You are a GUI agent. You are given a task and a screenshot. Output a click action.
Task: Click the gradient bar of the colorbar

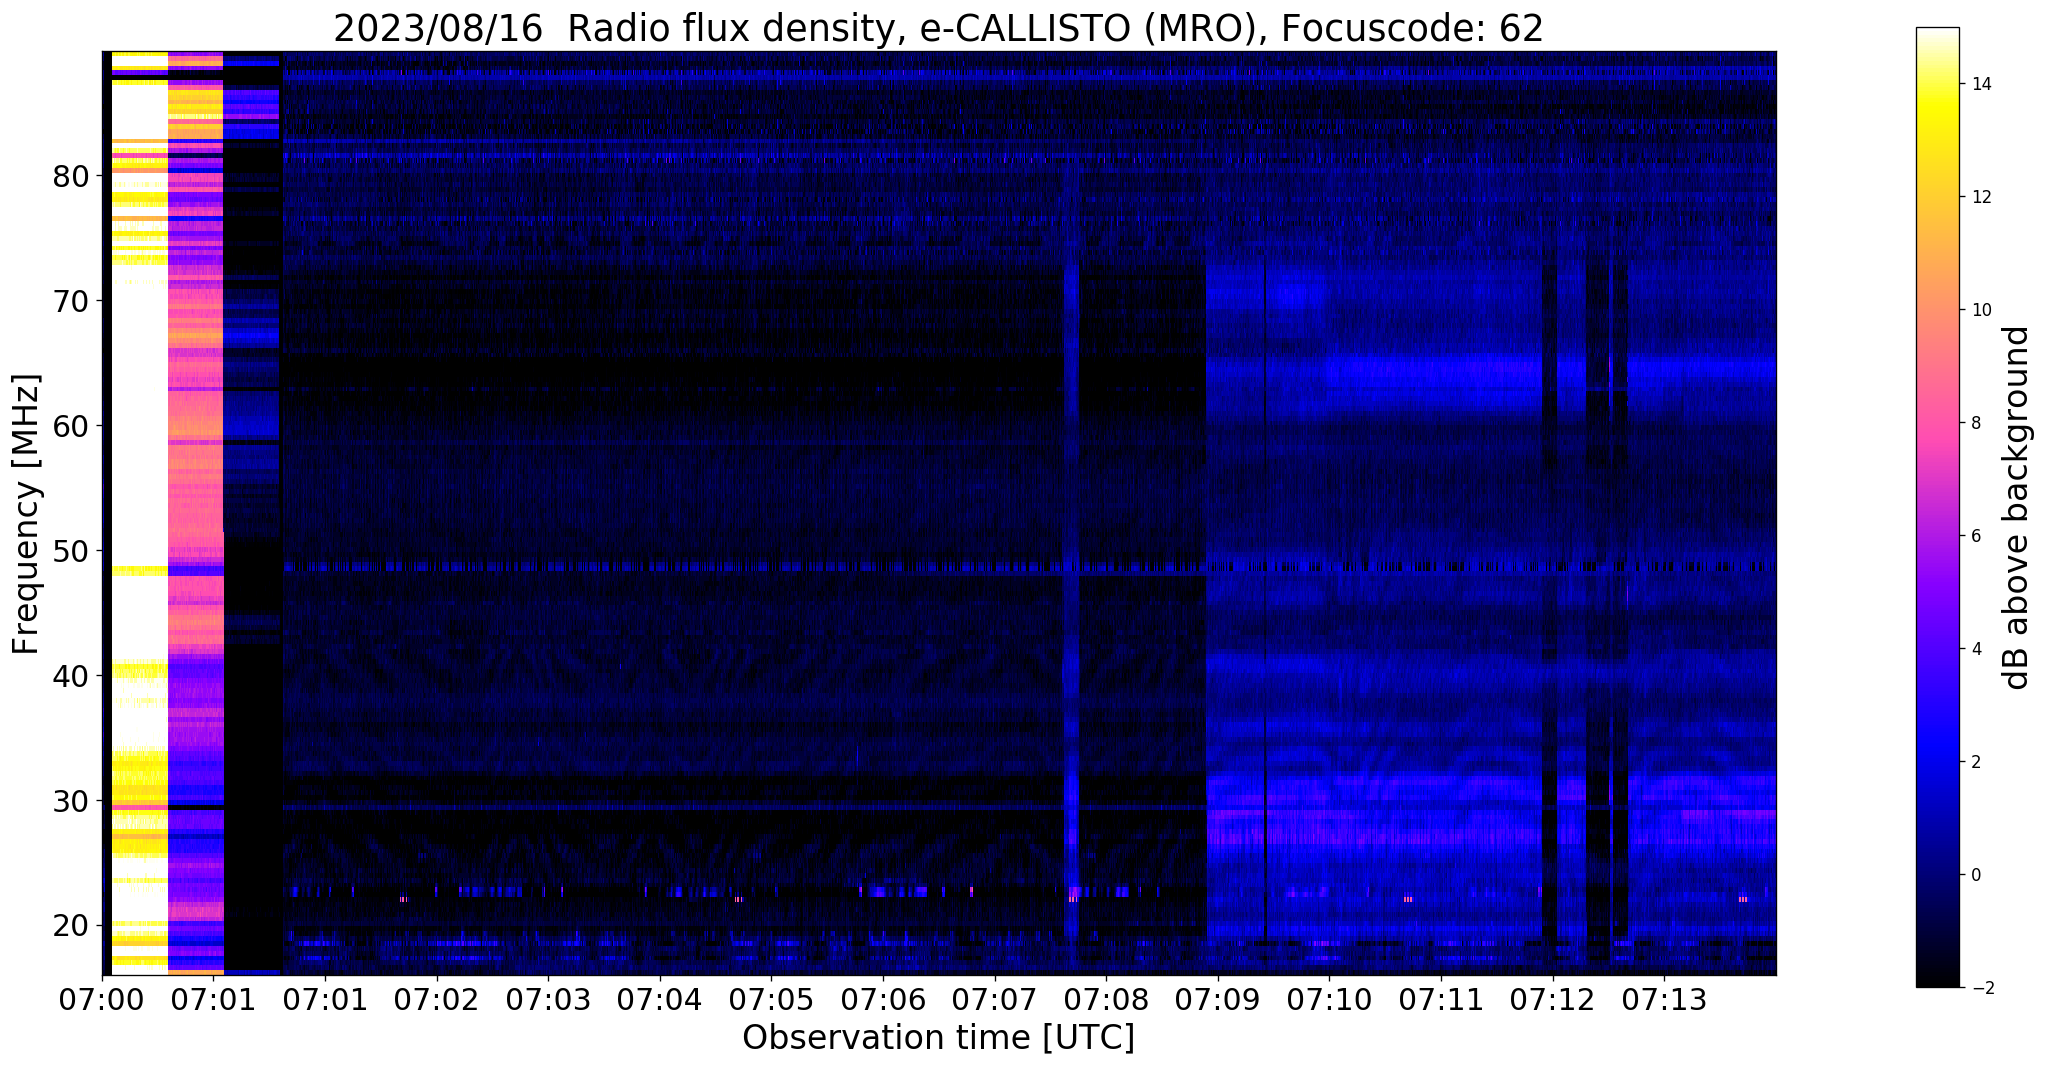(1937, 507)
